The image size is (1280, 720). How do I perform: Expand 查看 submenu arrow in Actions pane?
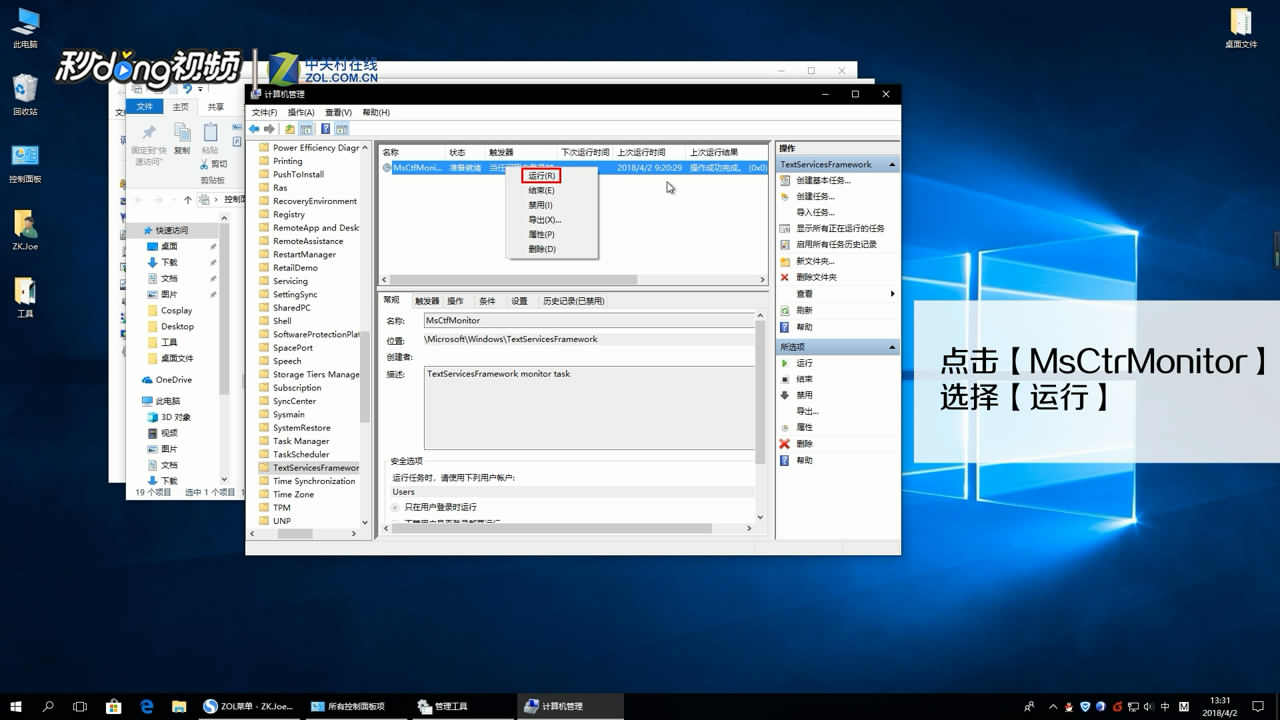click(x=892, y=294)
